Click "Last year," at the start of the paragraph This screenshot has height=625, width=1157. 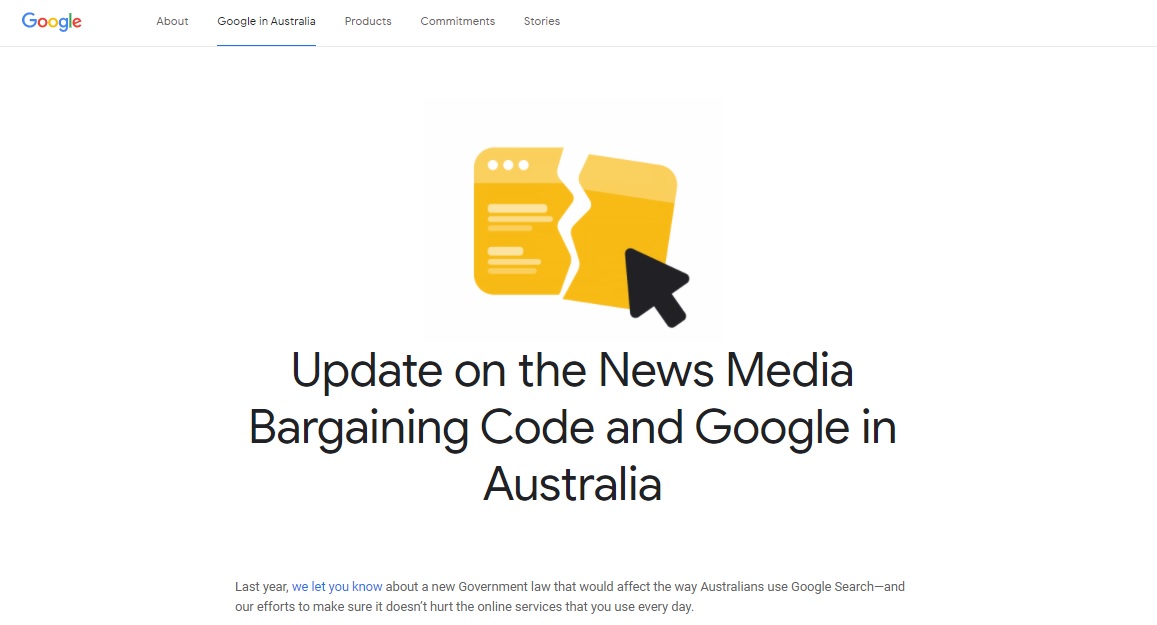coord(261,587)
